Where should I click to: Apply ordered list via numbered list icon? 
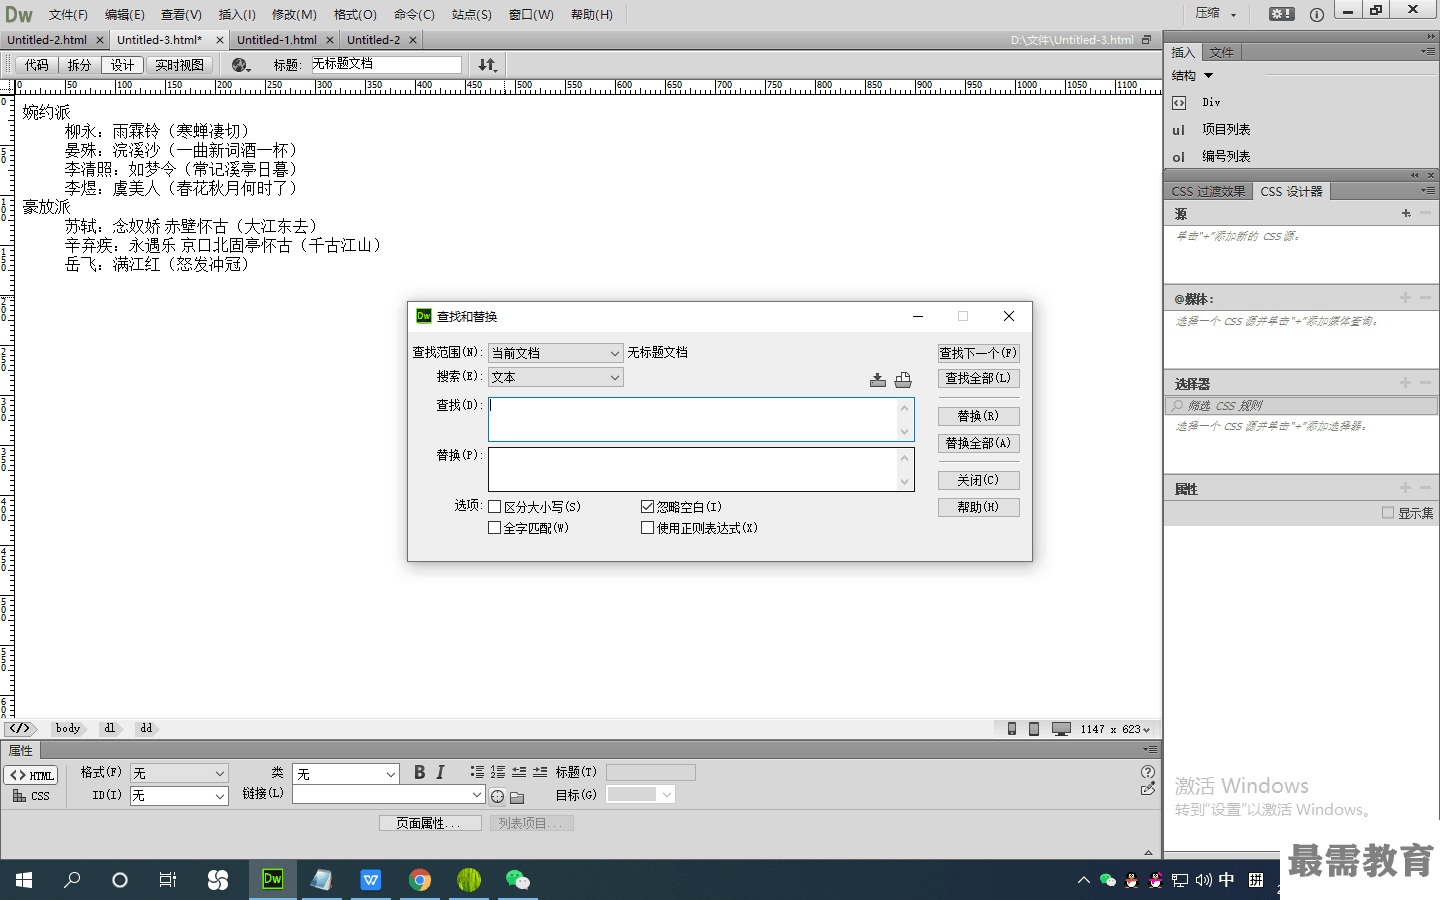point(498,772)
